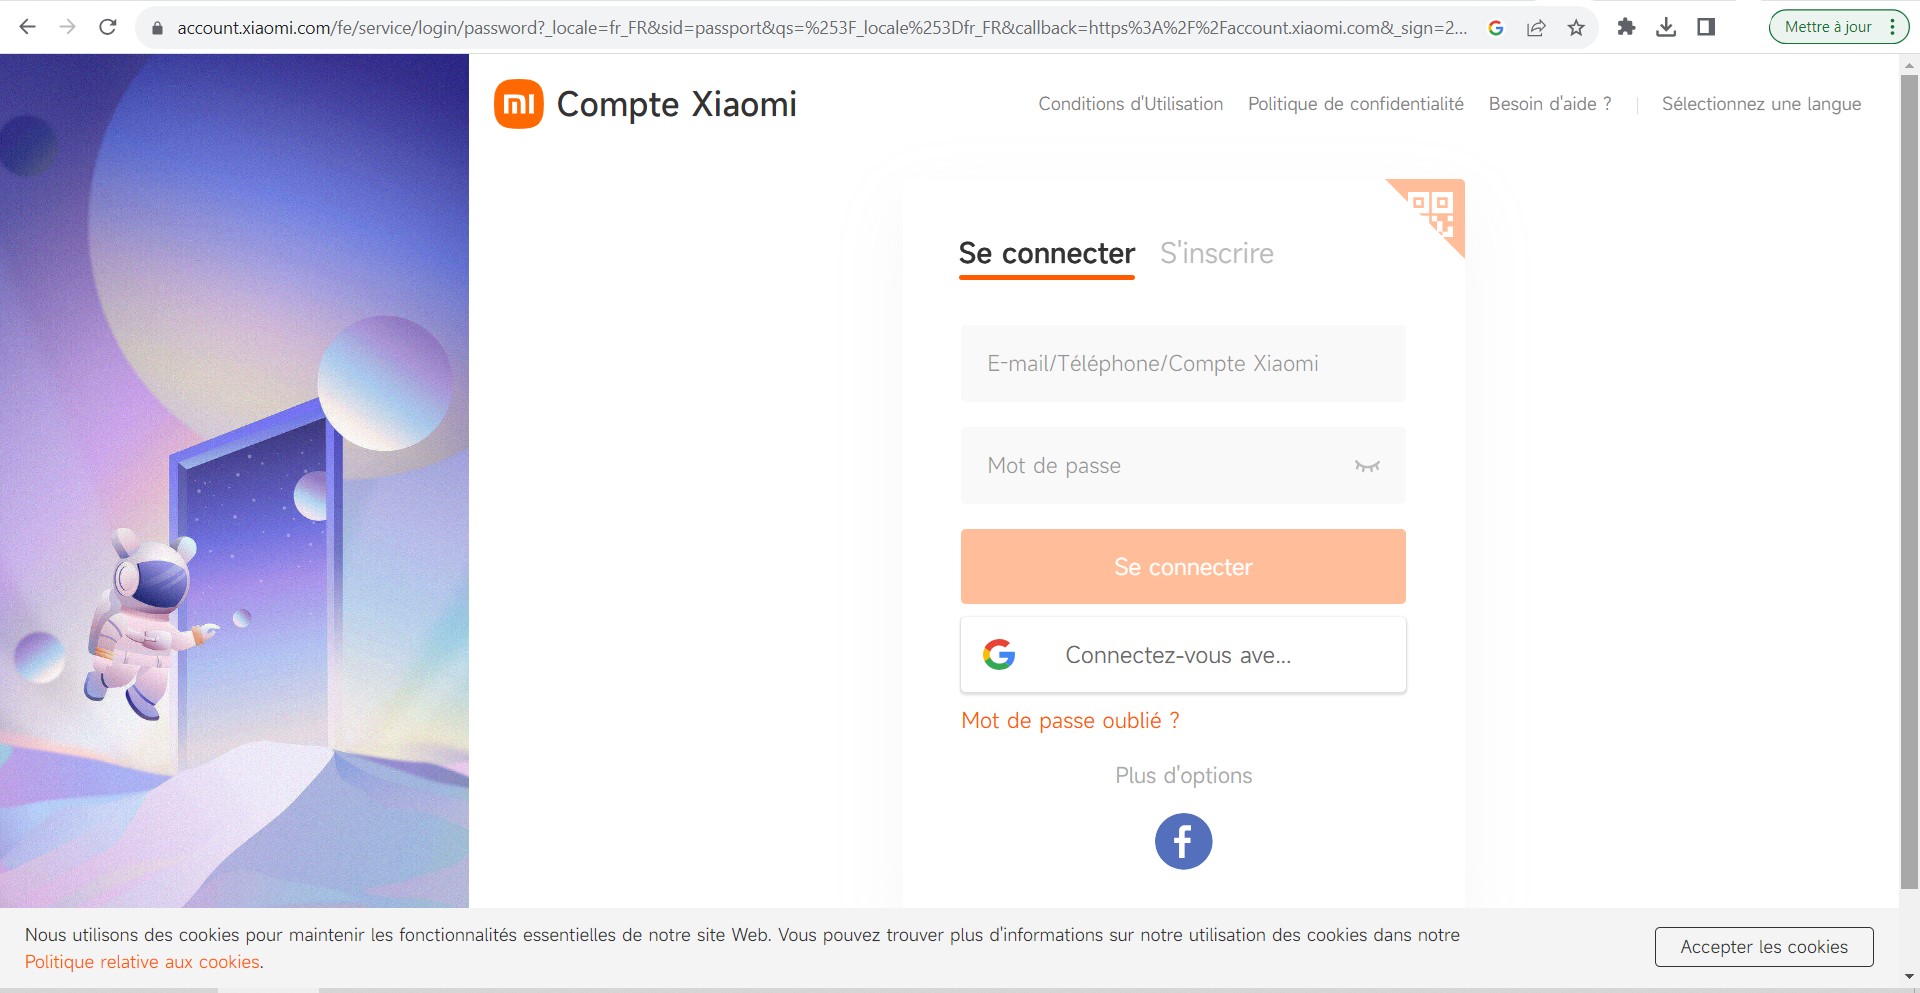Toggle the browser side panel icon
Image resolution: width=1920 pixels, height=993 pixels.
pyautogui.click(x=1706, y=27)
